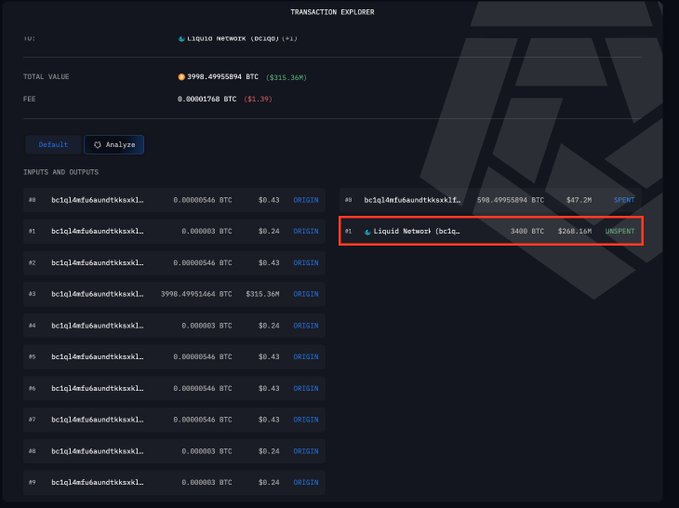Image resolution: width=679 pixels, height=508 pixels.
Task: Open the address of input row #6
Action: point(97,388)
